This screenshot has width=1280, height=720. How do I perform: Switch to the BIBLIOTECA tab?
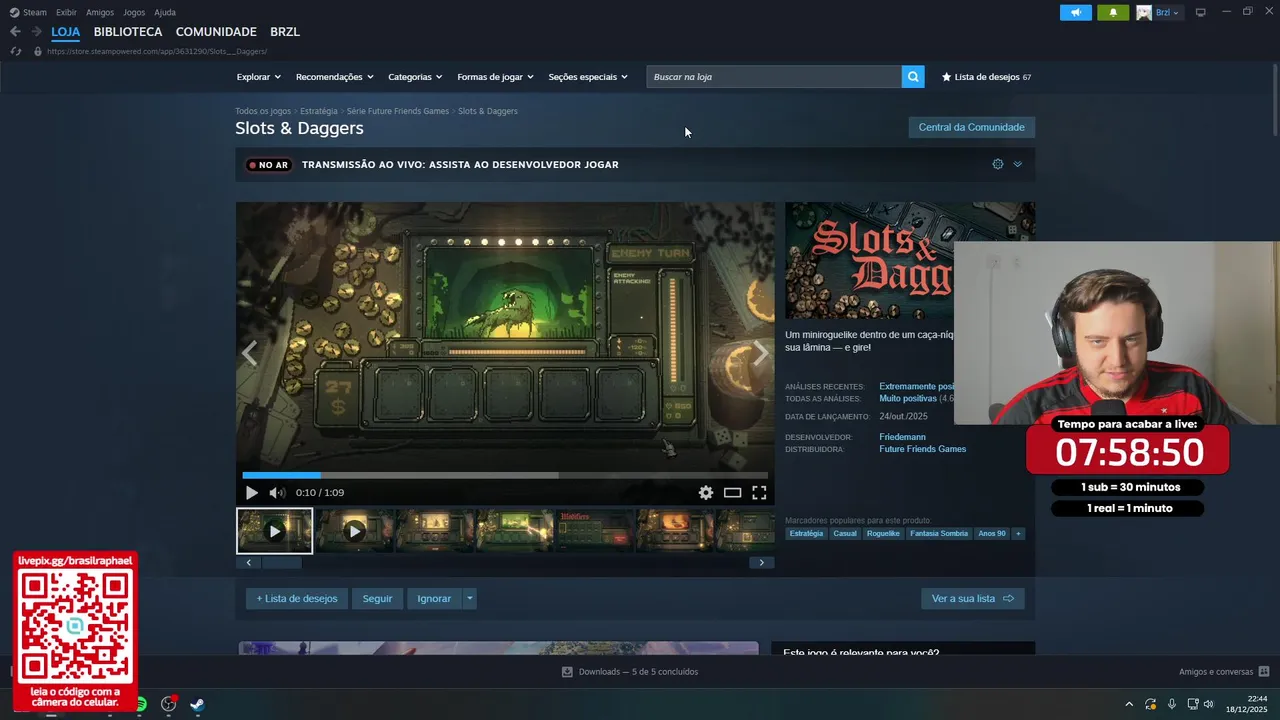click(x=128, y=32)
